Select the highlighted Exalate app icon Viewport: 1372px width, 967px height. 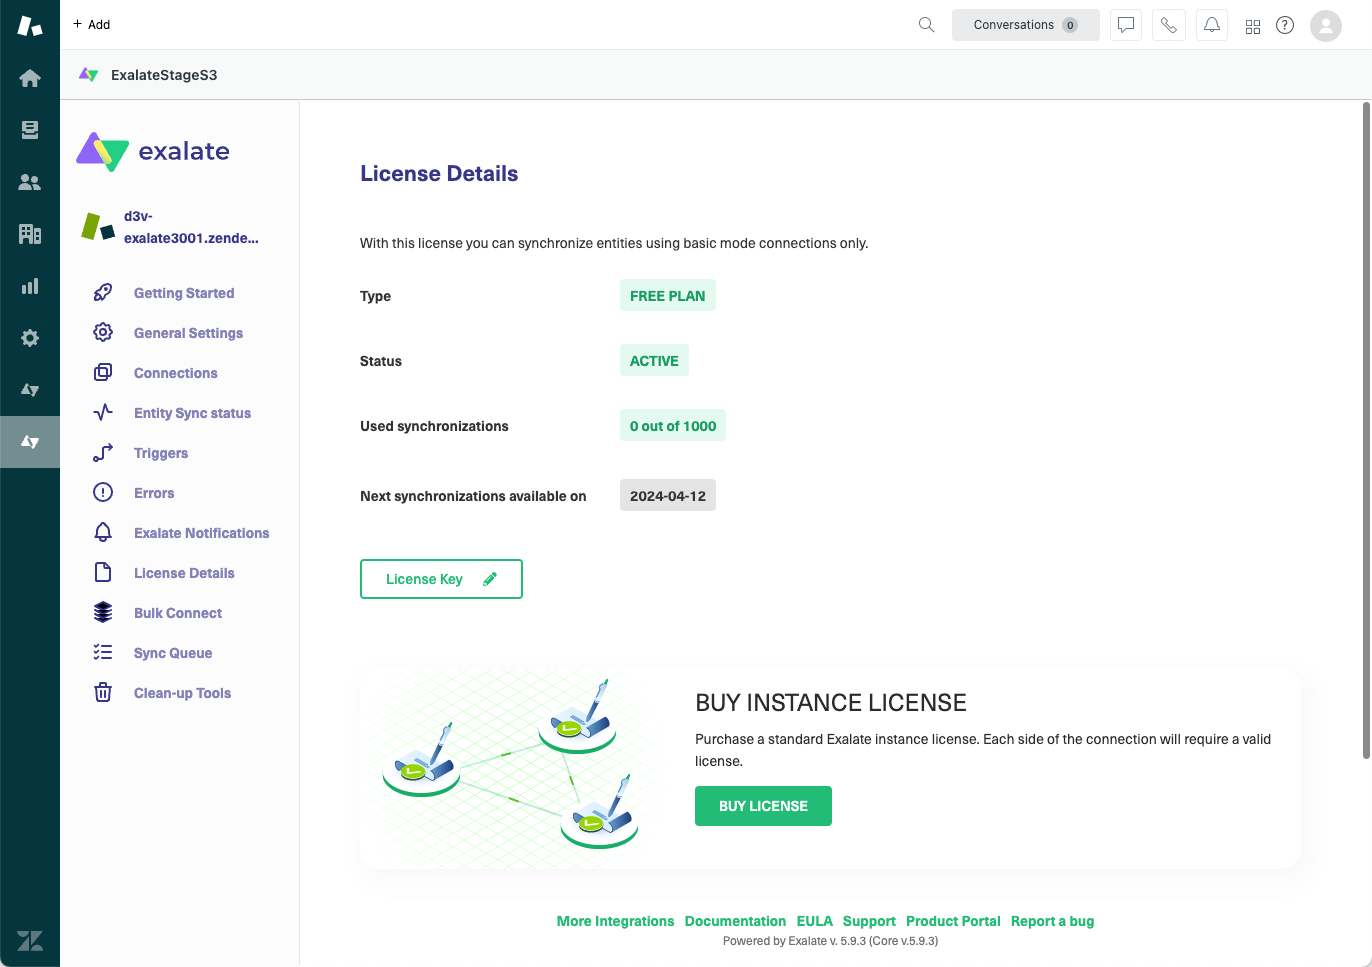[x=30, y=442]
